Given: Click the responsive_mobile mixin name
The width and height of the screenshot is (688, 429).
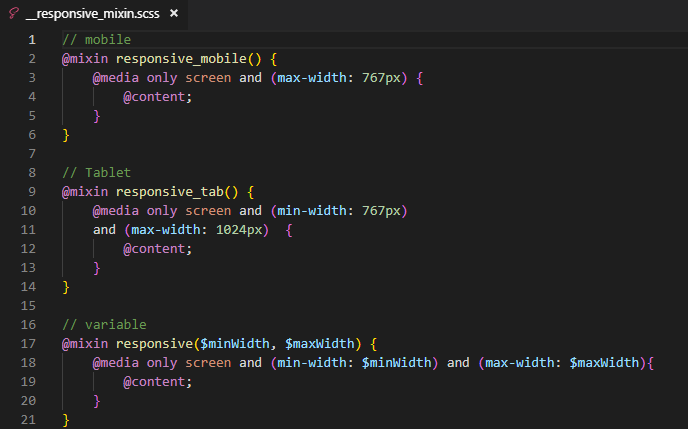Looking at the screenshot, I should (182, 59).
